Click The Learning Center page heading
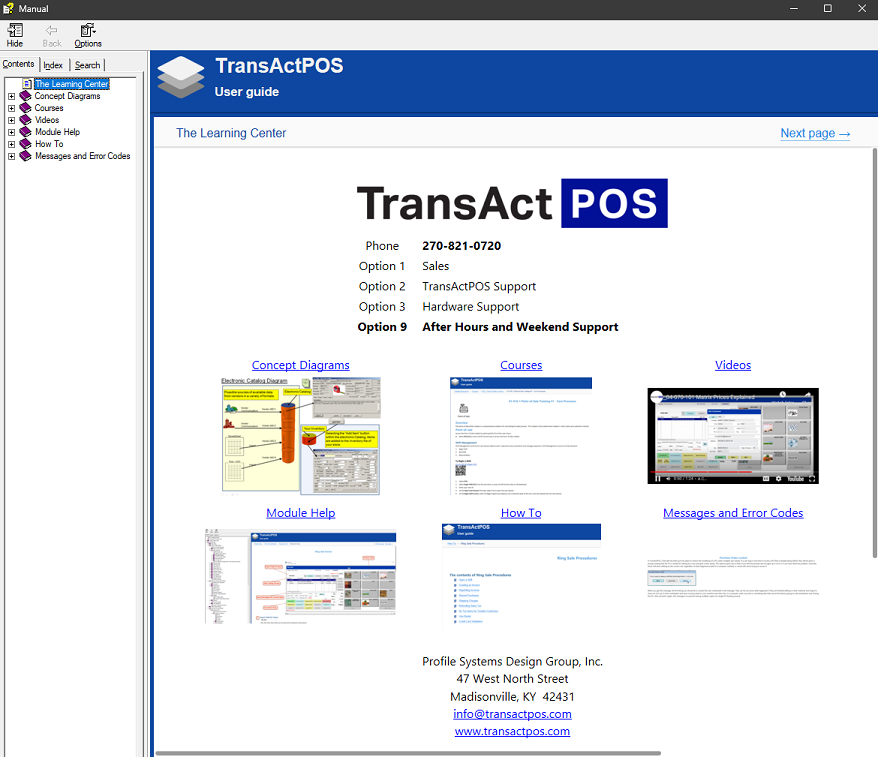This screenshot has height=757, width=878. point(231,133)
